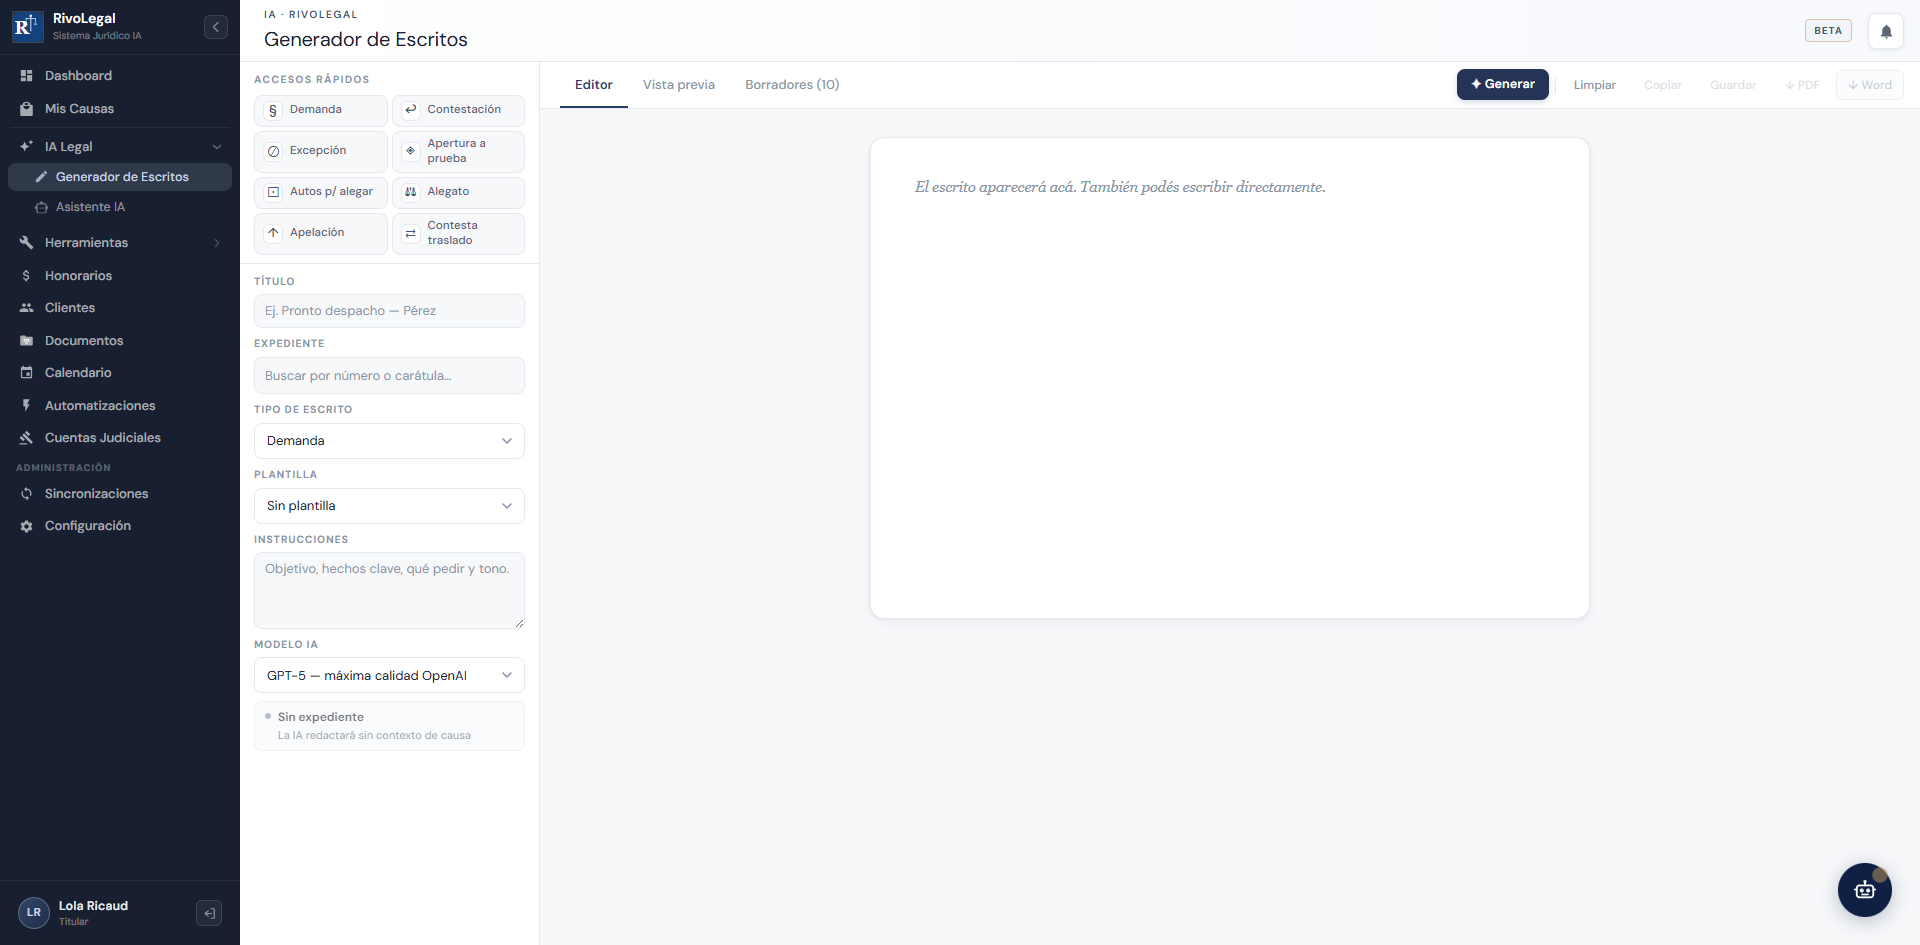Click the Limpiar button

[1594, 85]
